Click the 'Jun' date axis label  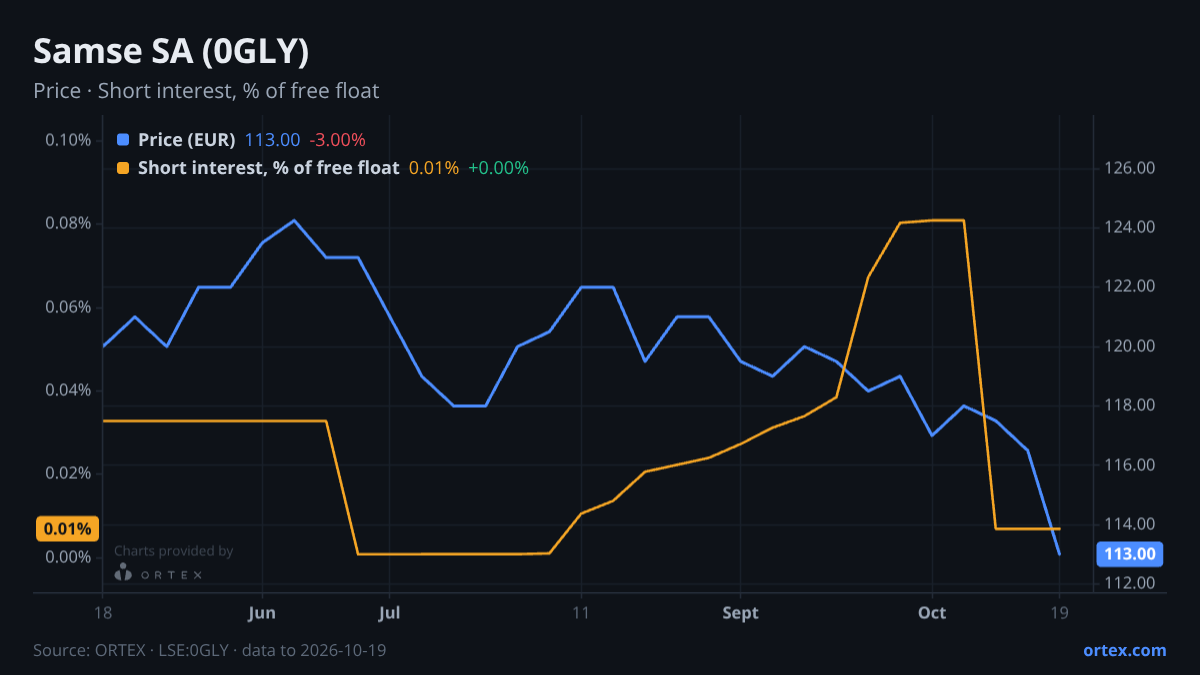[262, 612]
